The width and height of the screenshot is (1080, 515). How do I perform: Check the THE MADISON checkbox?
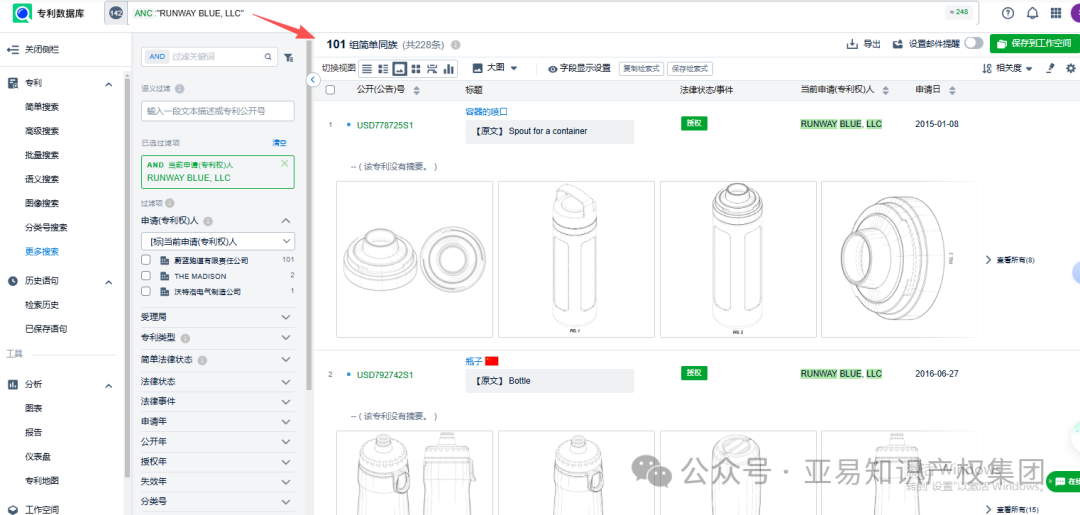[146, 275]
